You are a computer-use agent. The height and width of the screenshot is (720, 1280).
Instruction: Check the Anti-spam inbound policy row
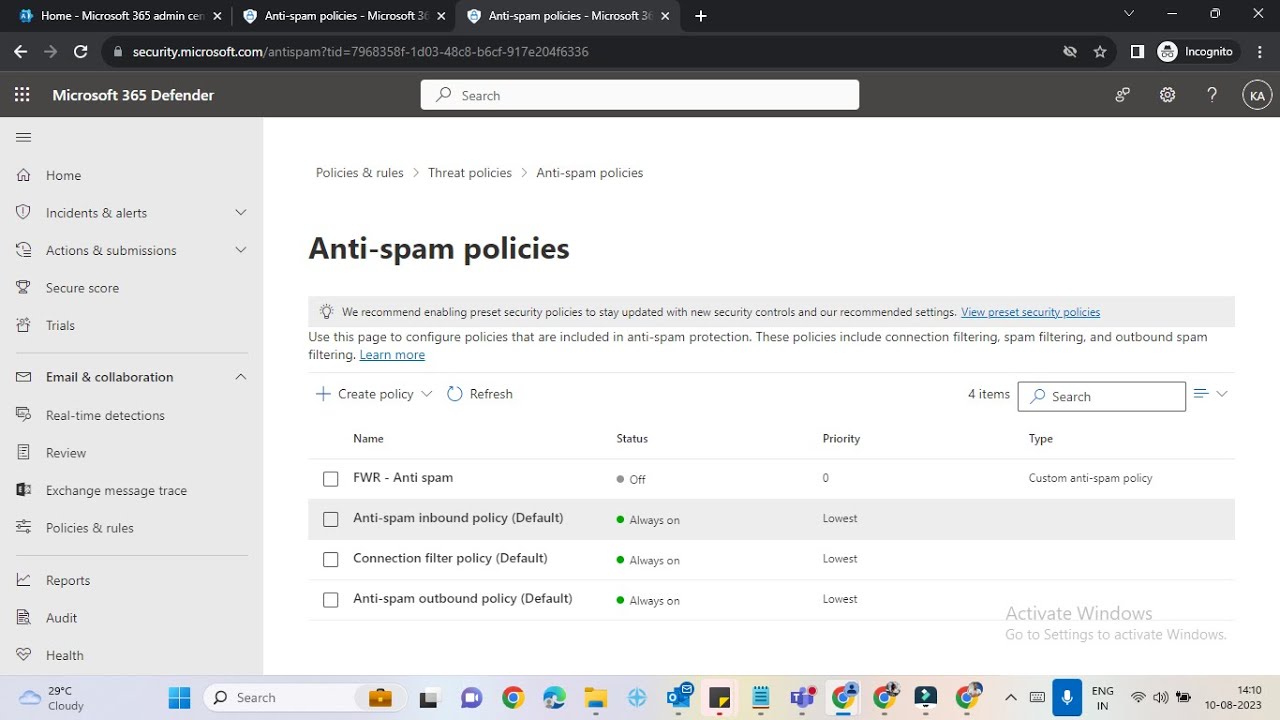pos(331,519)
